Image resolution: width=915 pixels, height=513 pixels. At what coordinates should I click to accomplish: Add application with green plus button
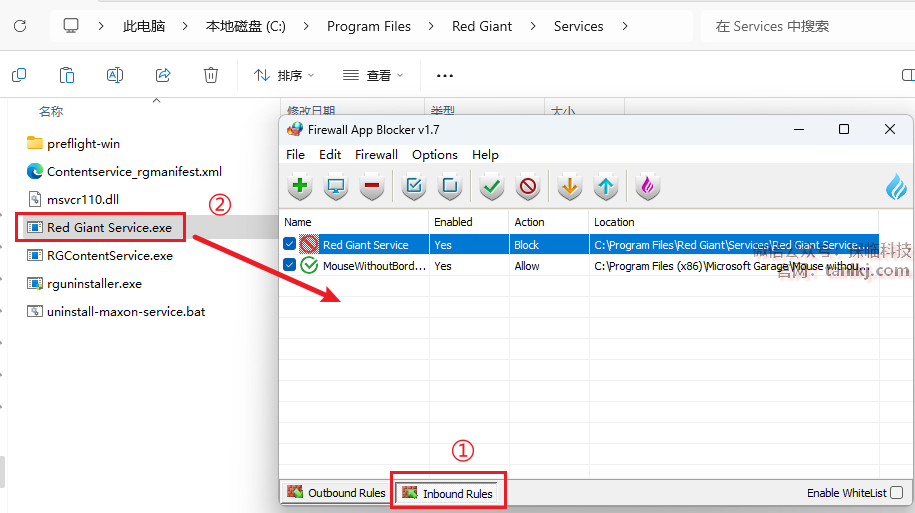coord(300,186)
